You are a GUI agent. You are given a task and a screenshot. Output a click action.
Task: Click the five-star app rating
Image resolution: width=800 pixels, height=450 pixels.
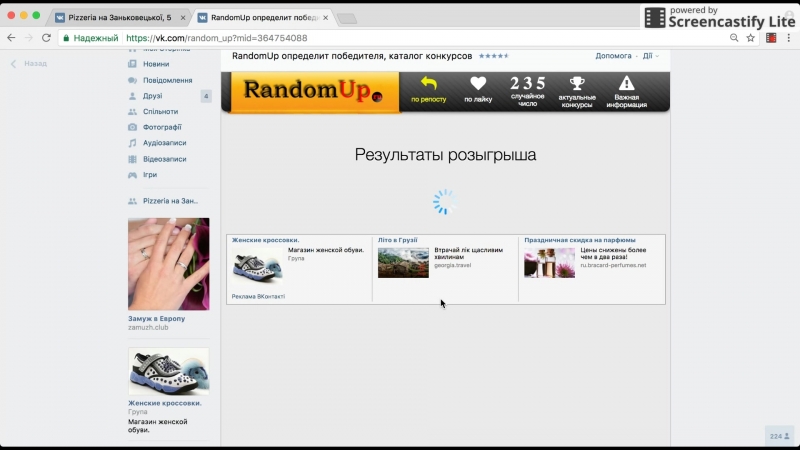(x=494, y=56)
